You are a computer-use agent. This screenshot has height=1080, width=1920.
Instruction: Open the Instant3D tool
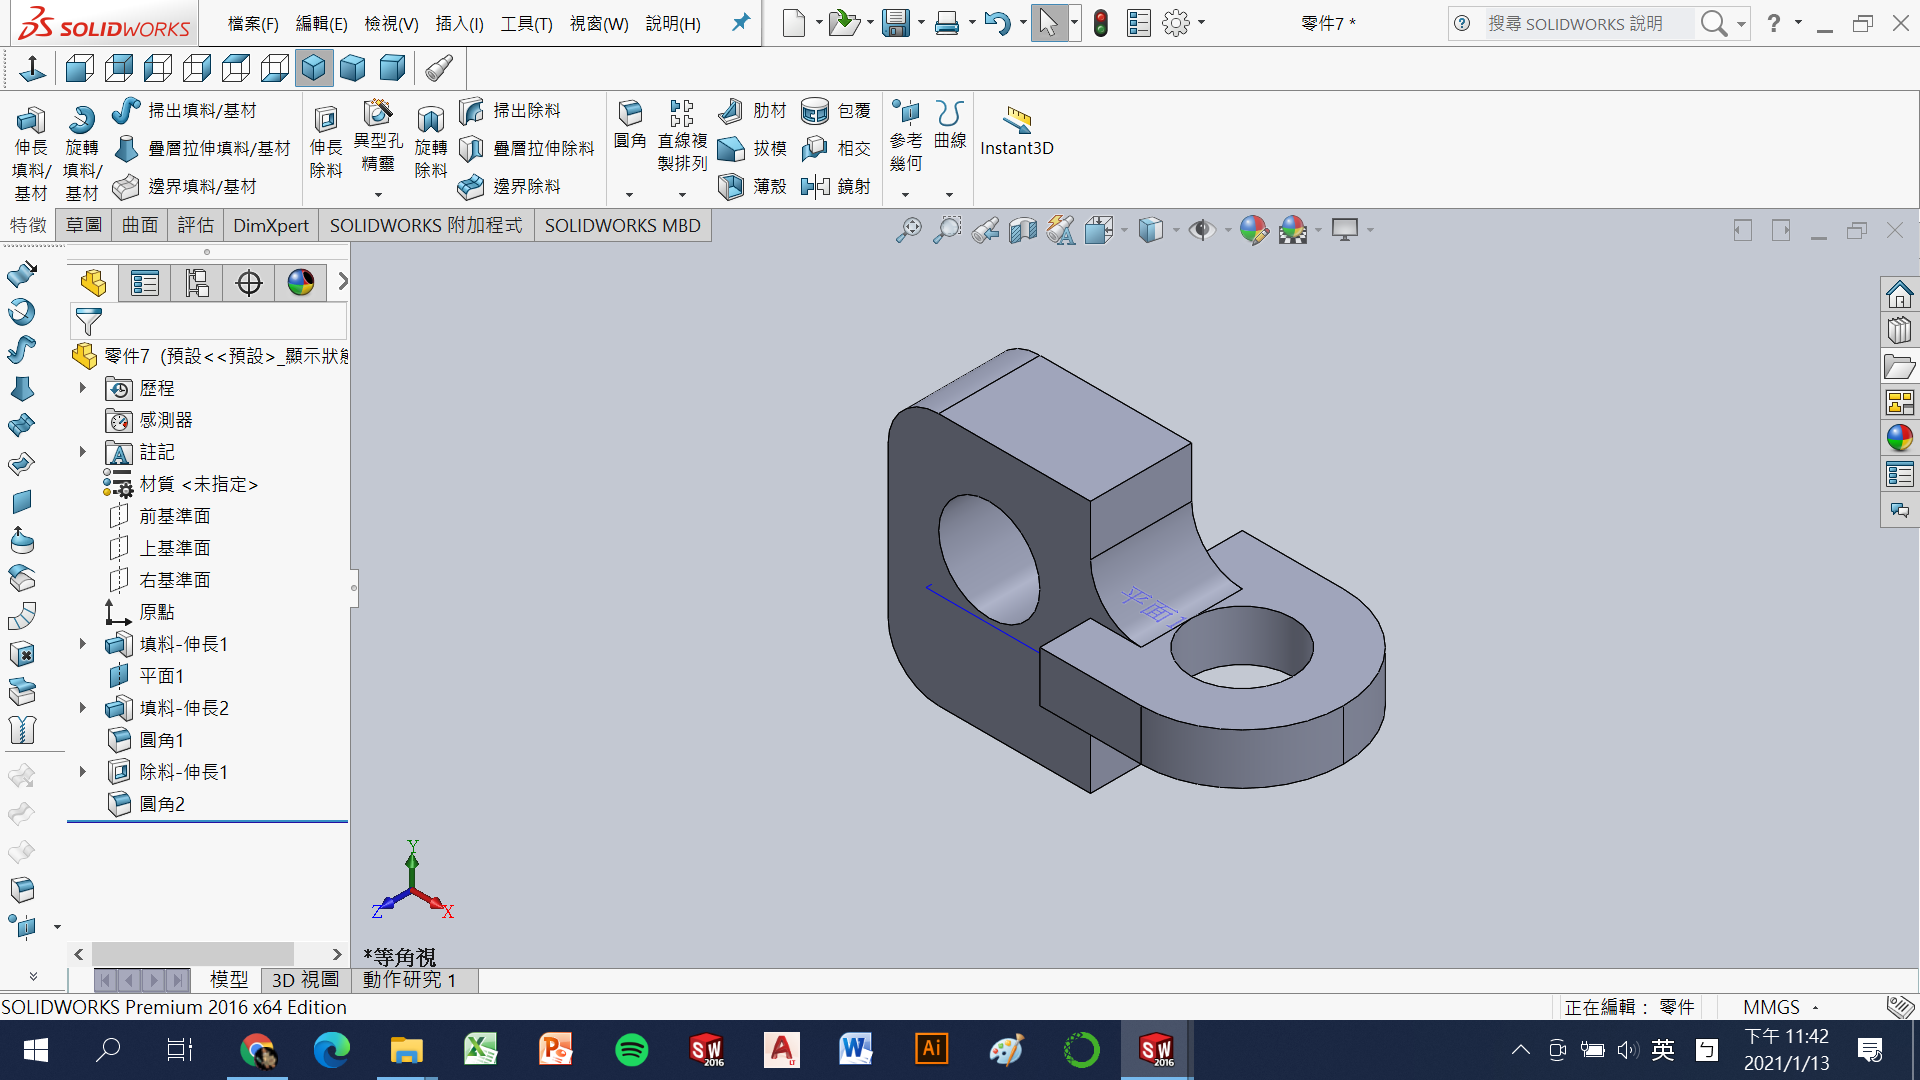click(x=1016, y=120)
